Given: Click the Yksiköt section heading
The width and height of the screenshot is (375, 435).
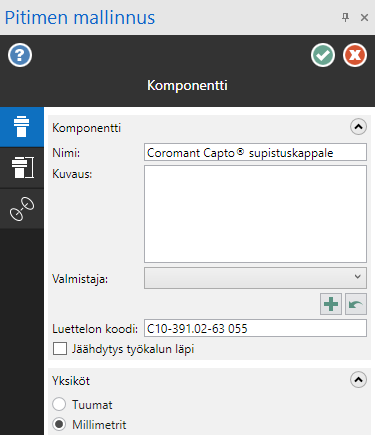Looking at the screenshot, I should tap(71, 380).
